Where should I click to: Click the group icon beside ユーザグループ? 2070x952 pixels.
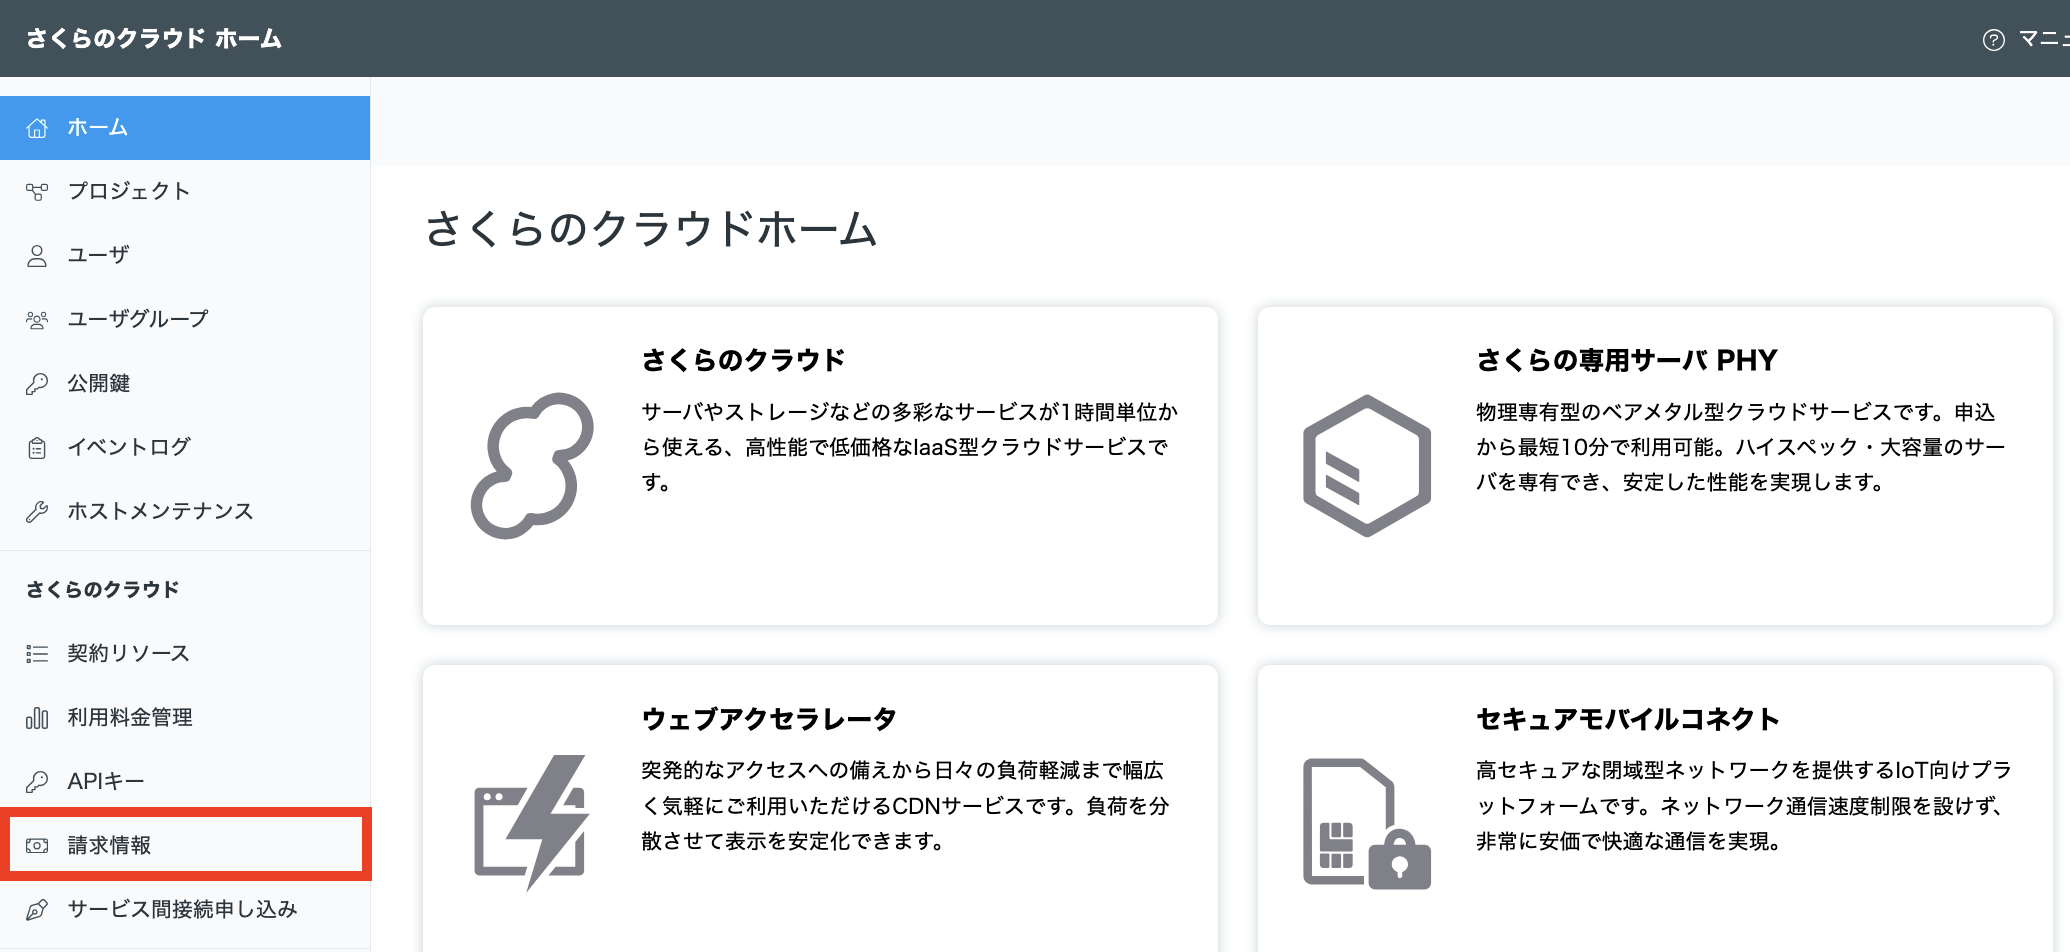tap(37, 320)
